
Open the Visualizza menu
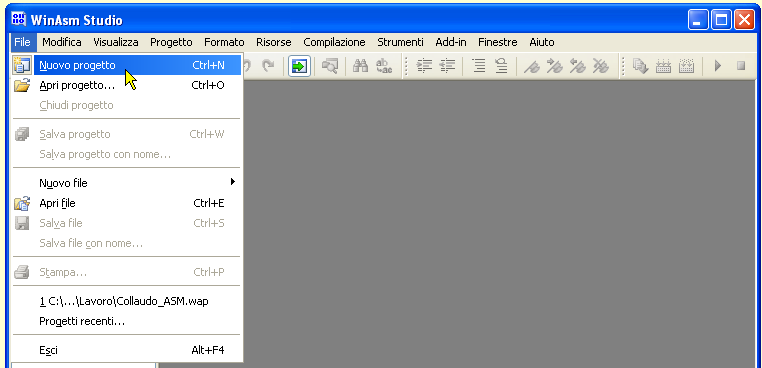click(x=116, y=42)
